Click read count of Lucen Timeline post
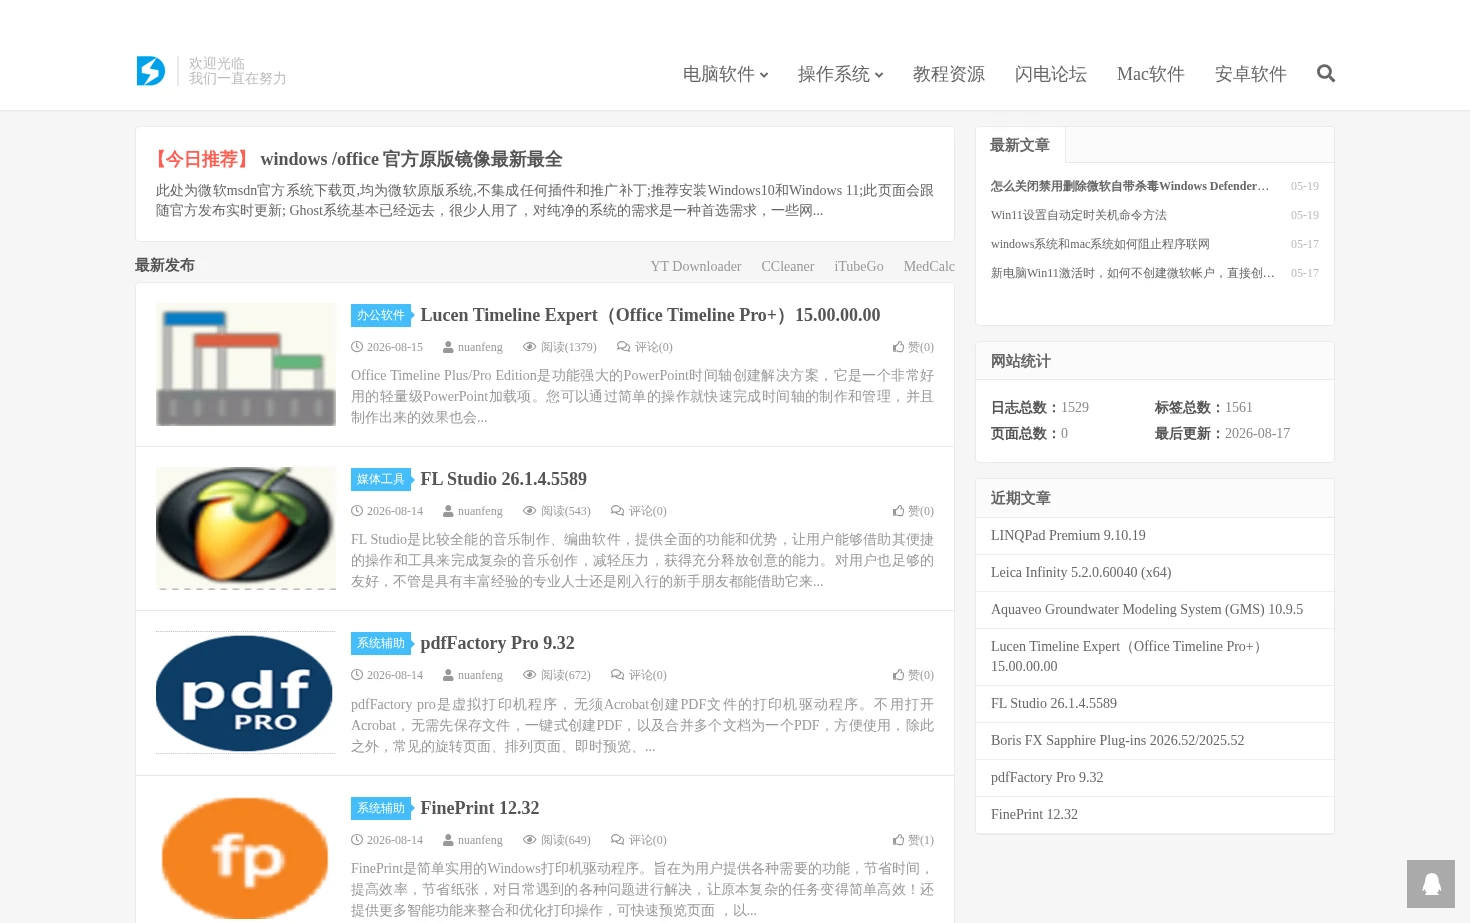The height and width of the screenshot is (923, 1470). pyautogui.click(x=560, y=347)
